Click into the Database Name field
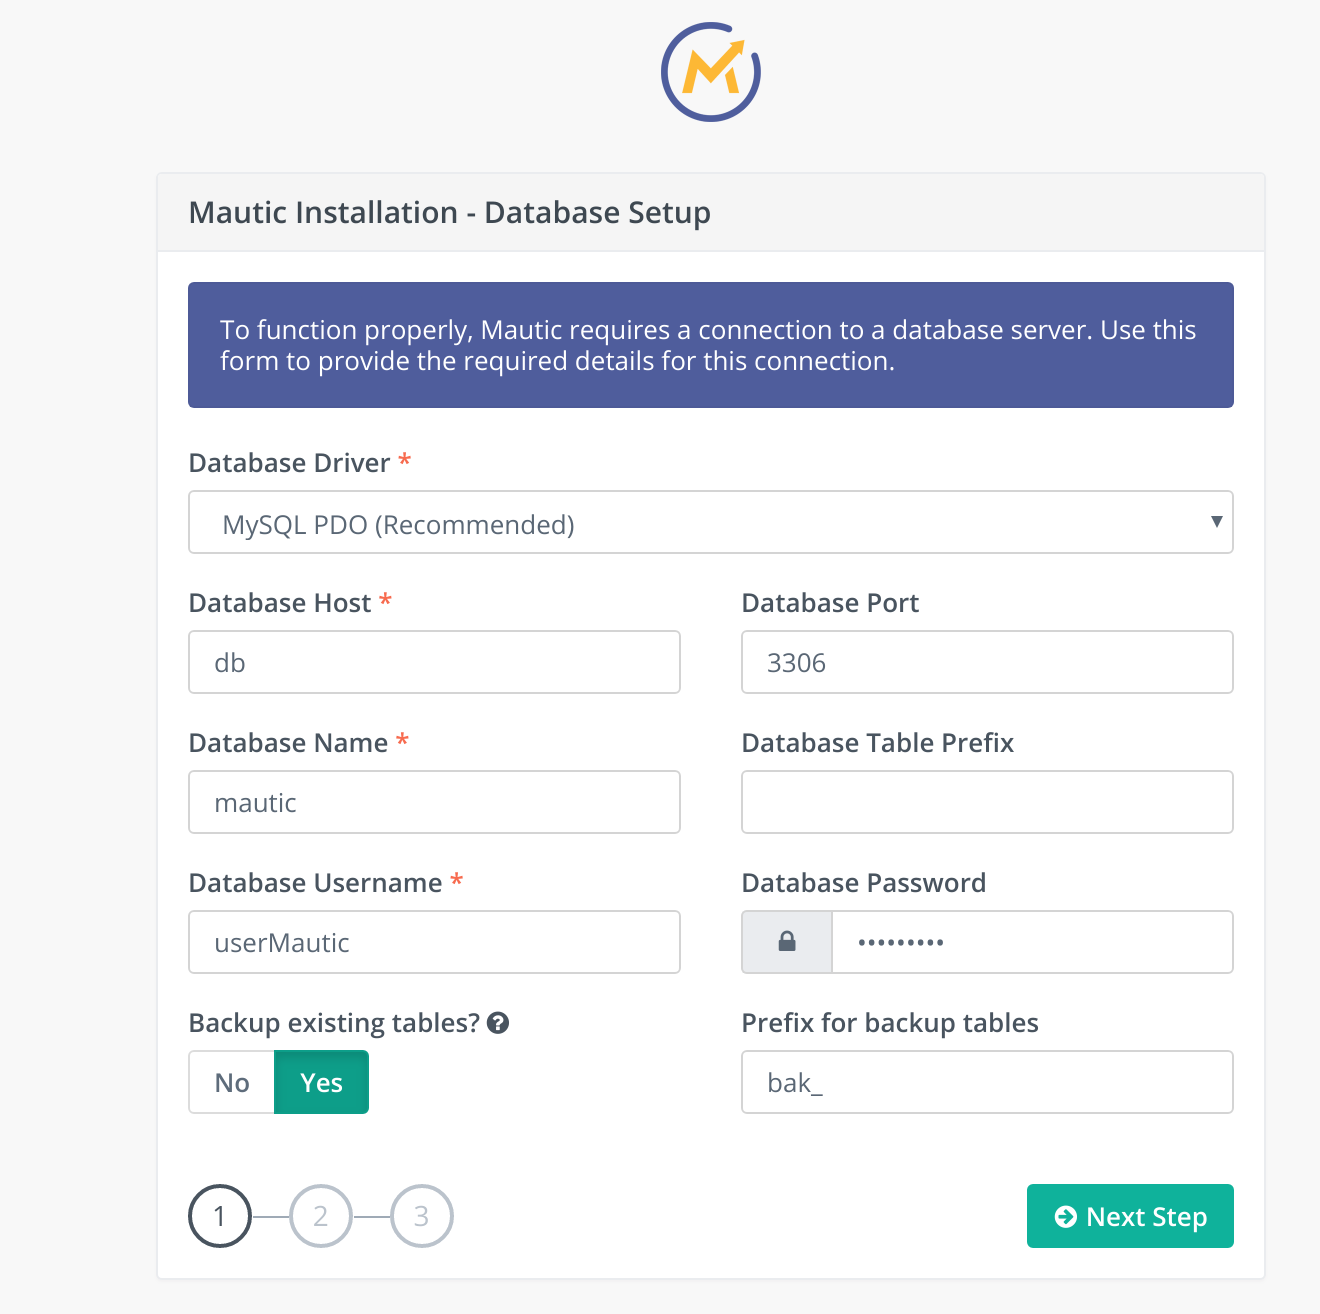Screen dimensions: 1320x1314 point(434,802)
